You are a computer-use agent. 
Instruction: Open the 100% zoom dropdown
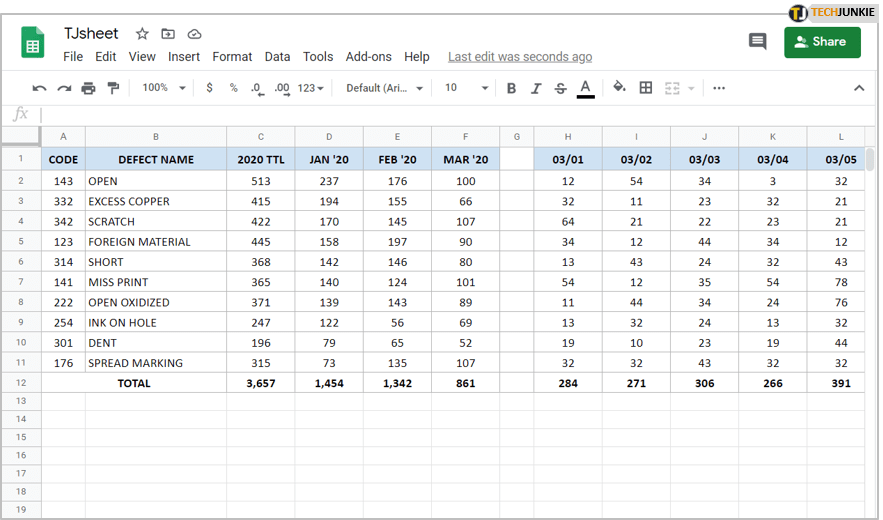[x=164, y=88]
